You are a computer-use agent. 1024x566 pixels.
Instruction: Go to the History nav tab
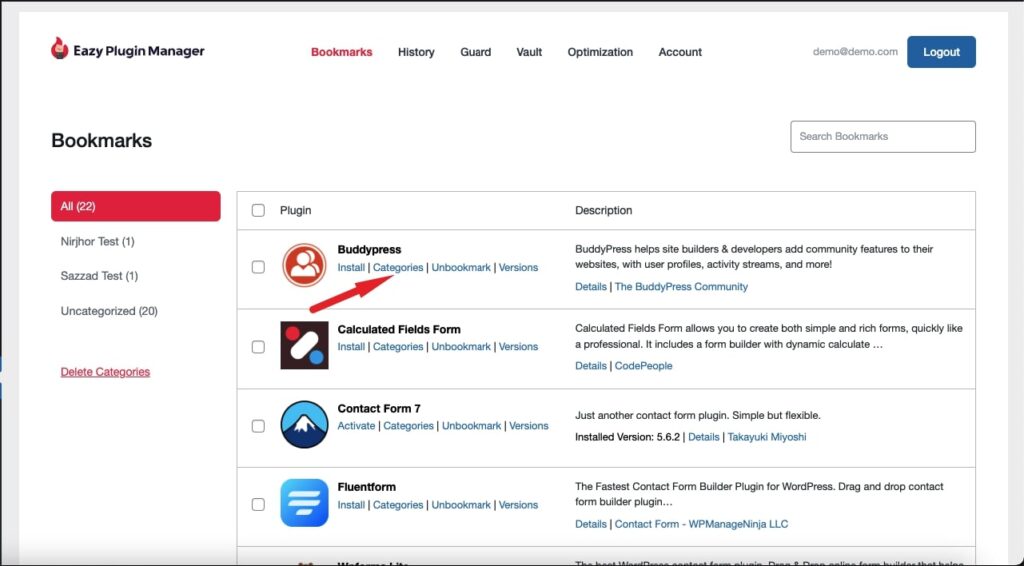tap(416, 52)
